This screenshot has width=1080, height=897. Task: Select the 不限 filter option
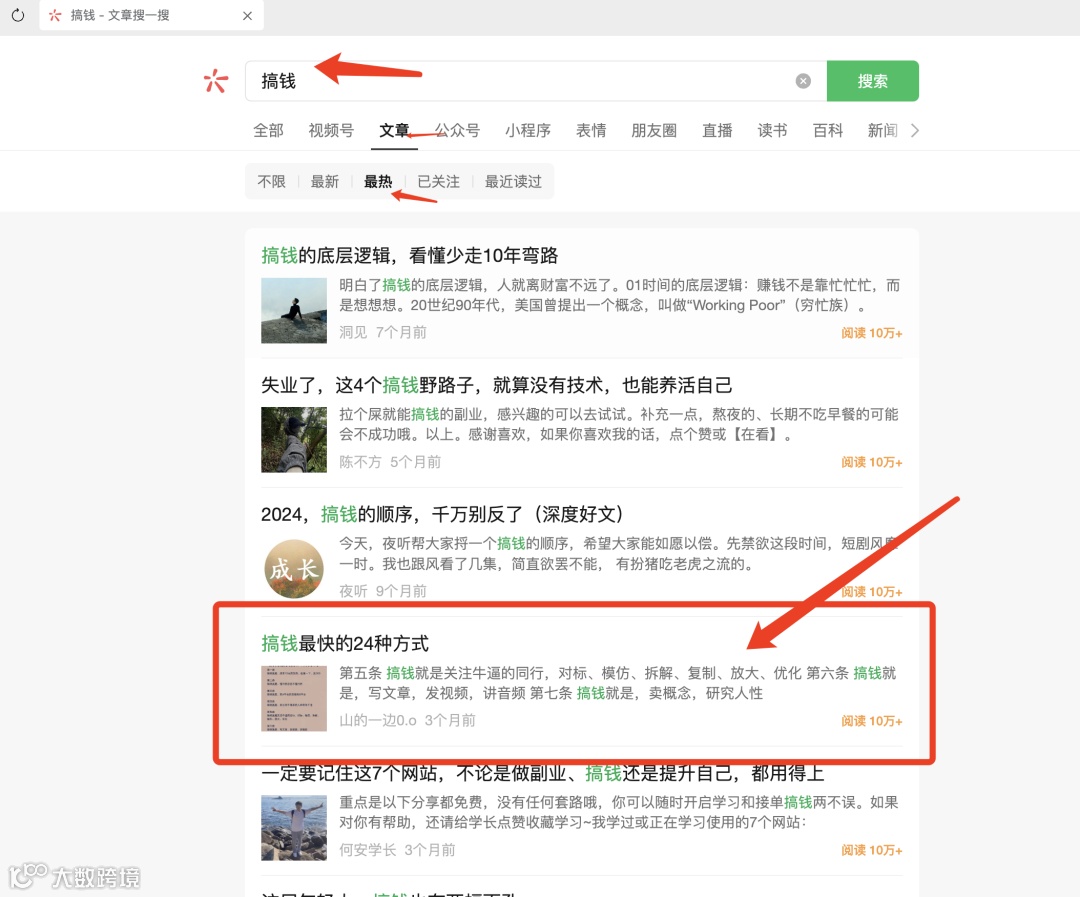pyautogui.click(x=271, y=181)
